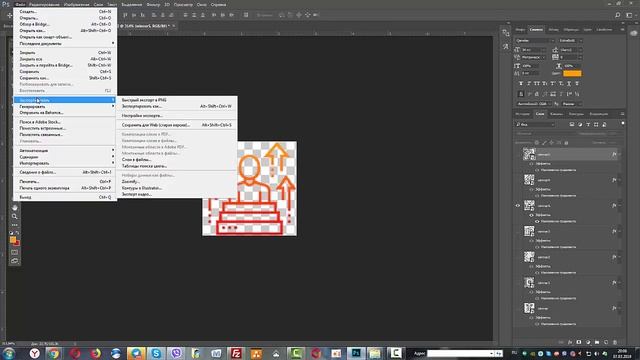Open FileZilla from the taskbar
This screenshot has width=640, height=360.
coord(236,353)
